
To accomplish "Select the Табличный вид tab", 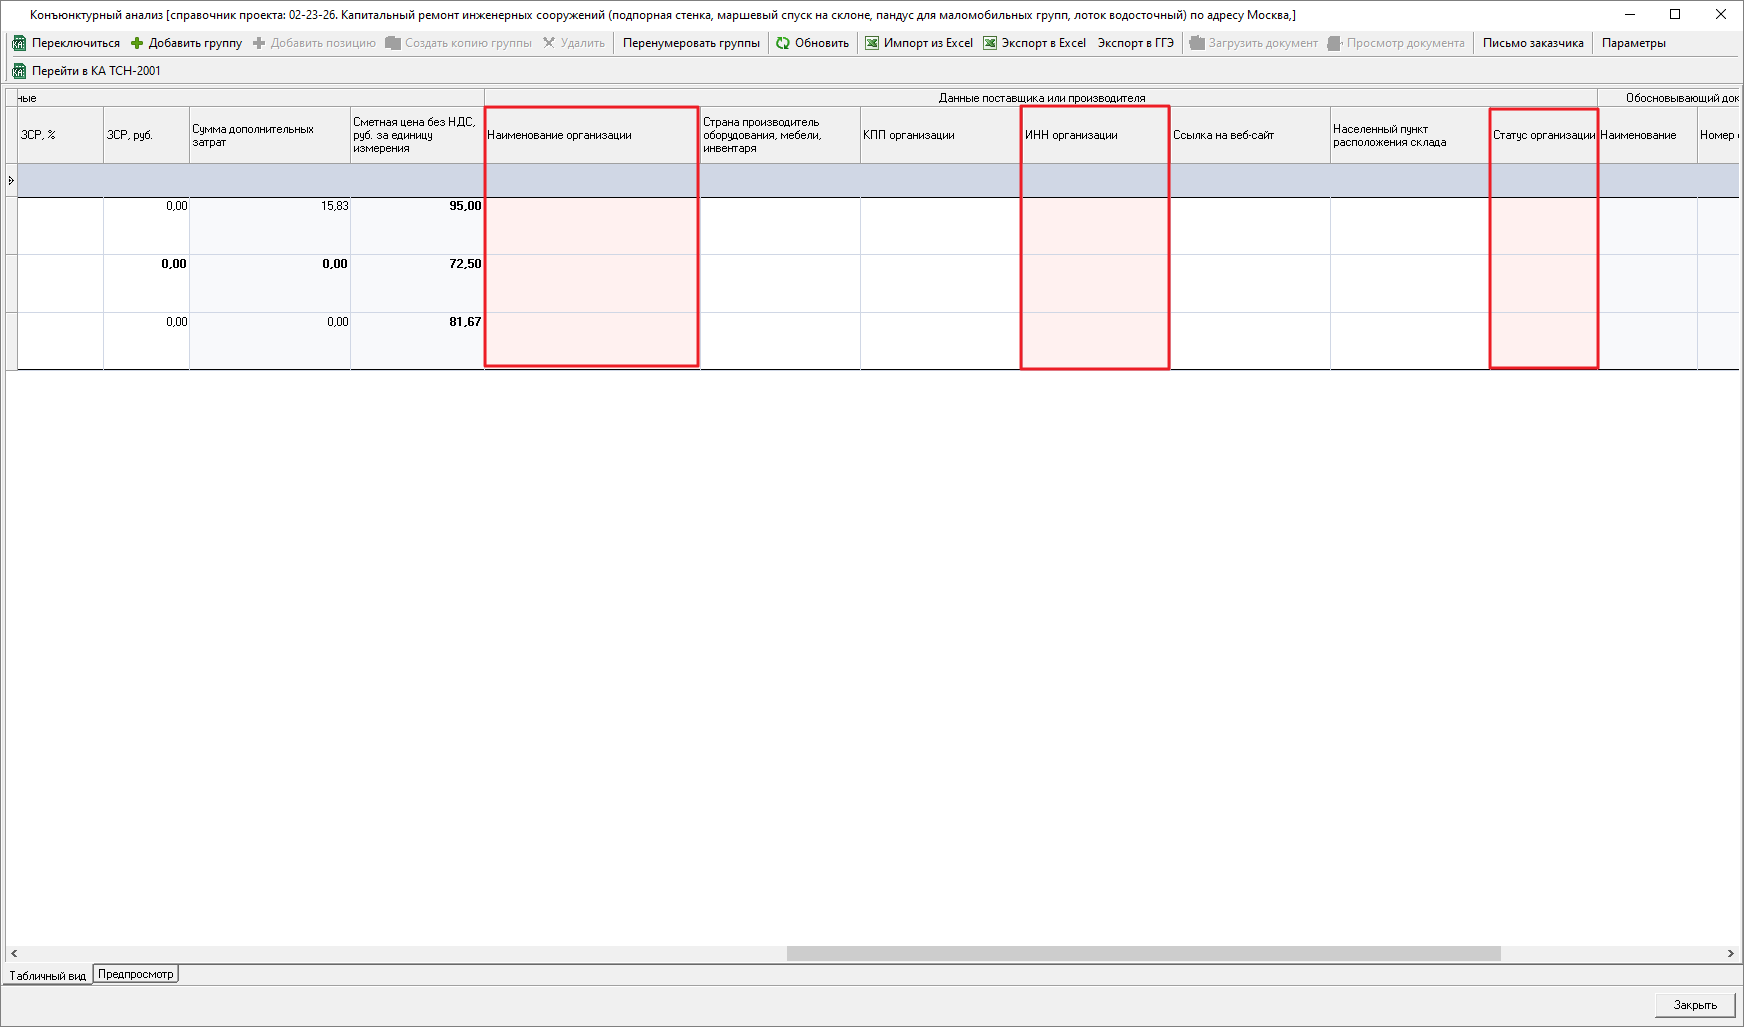I will pos(47,975).
